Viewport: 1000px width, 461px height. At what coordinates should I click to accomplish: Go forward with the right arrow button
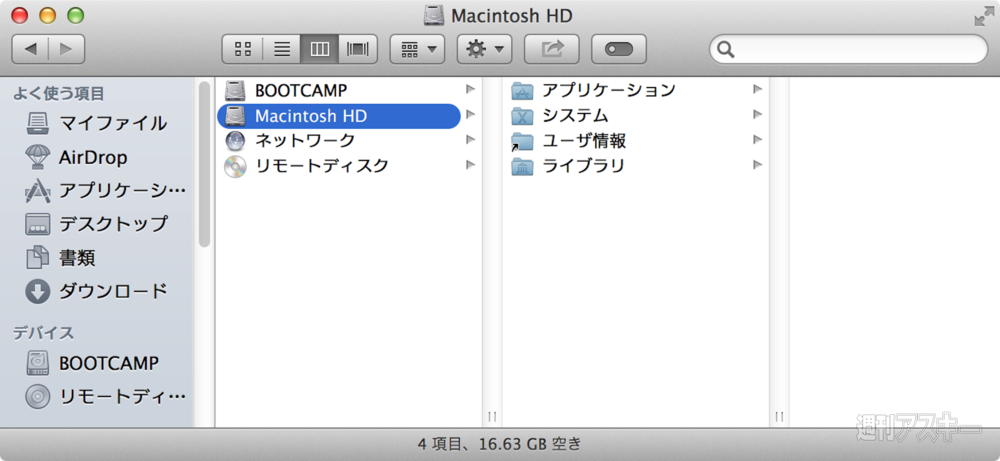click(x=66, y=49)
